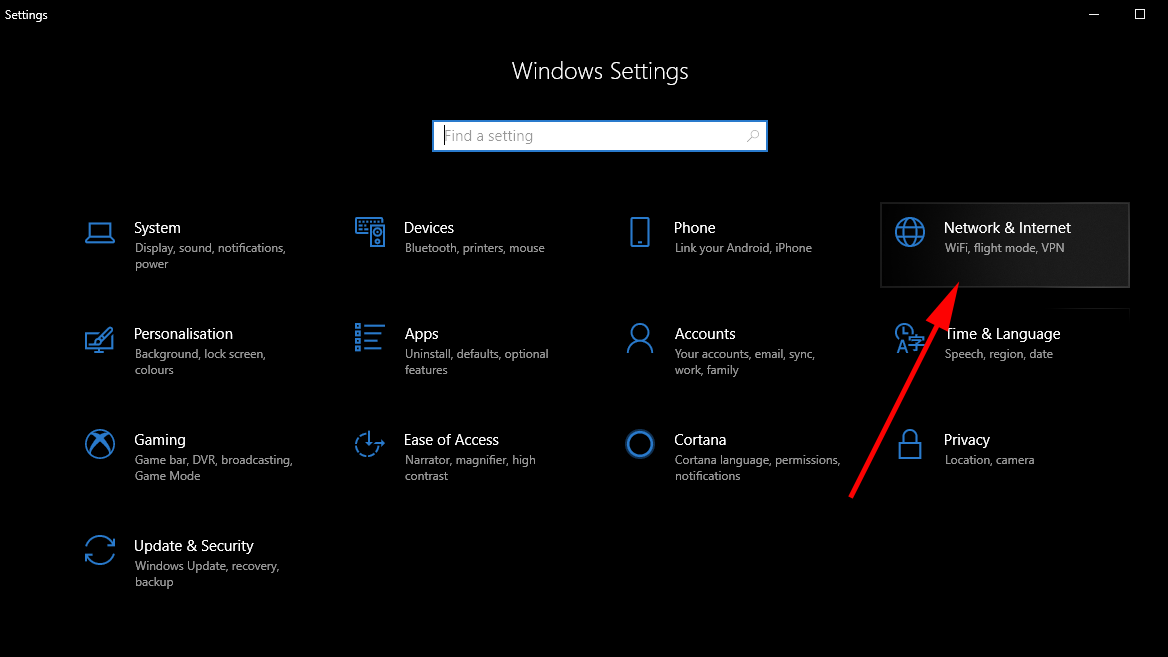Open the 'Update & Security' text label
Screen dimensions: 1168x657
click(x=194, y=546)
